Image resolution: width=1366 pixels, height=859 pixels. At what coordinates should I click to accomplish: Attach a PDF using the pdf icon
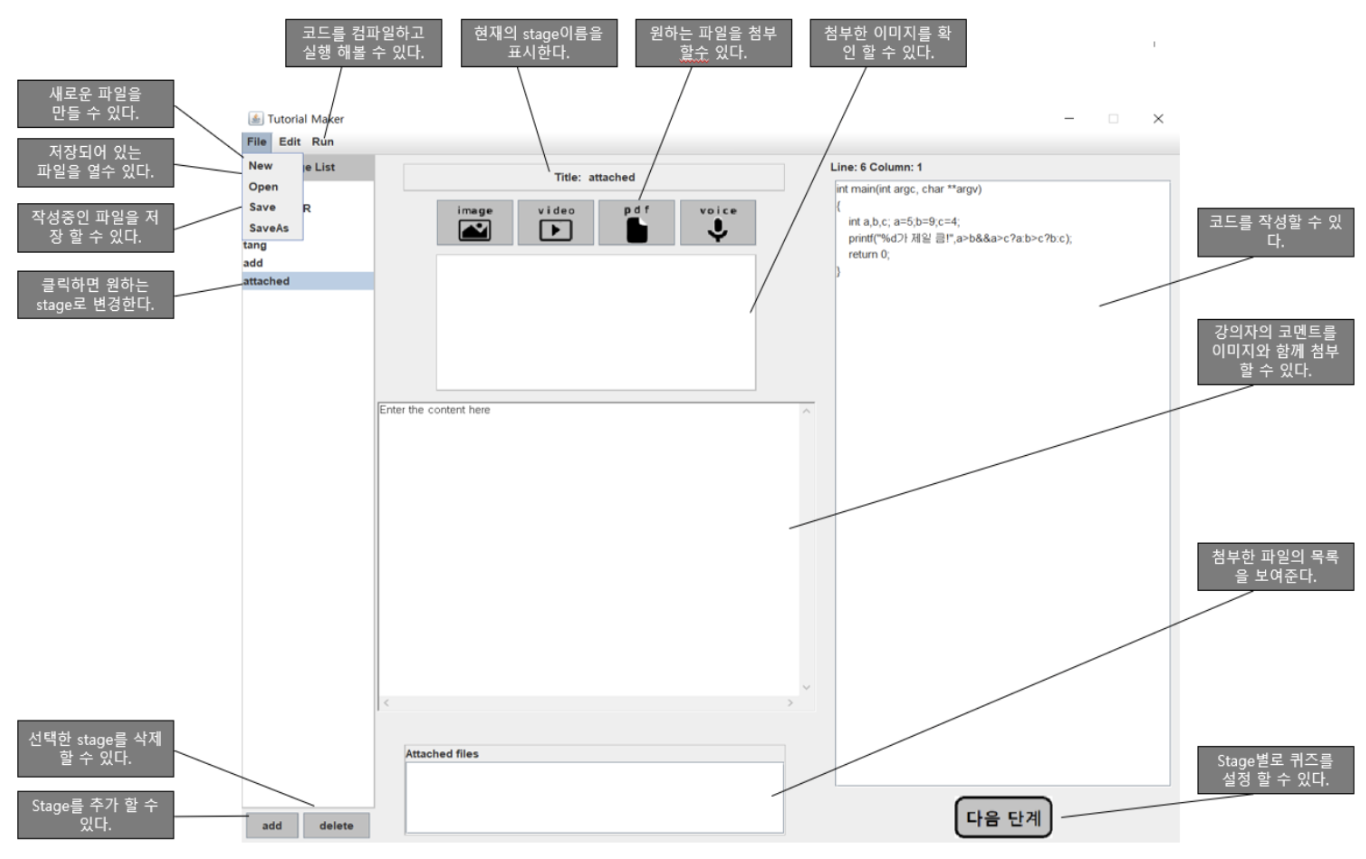[636, 221]
